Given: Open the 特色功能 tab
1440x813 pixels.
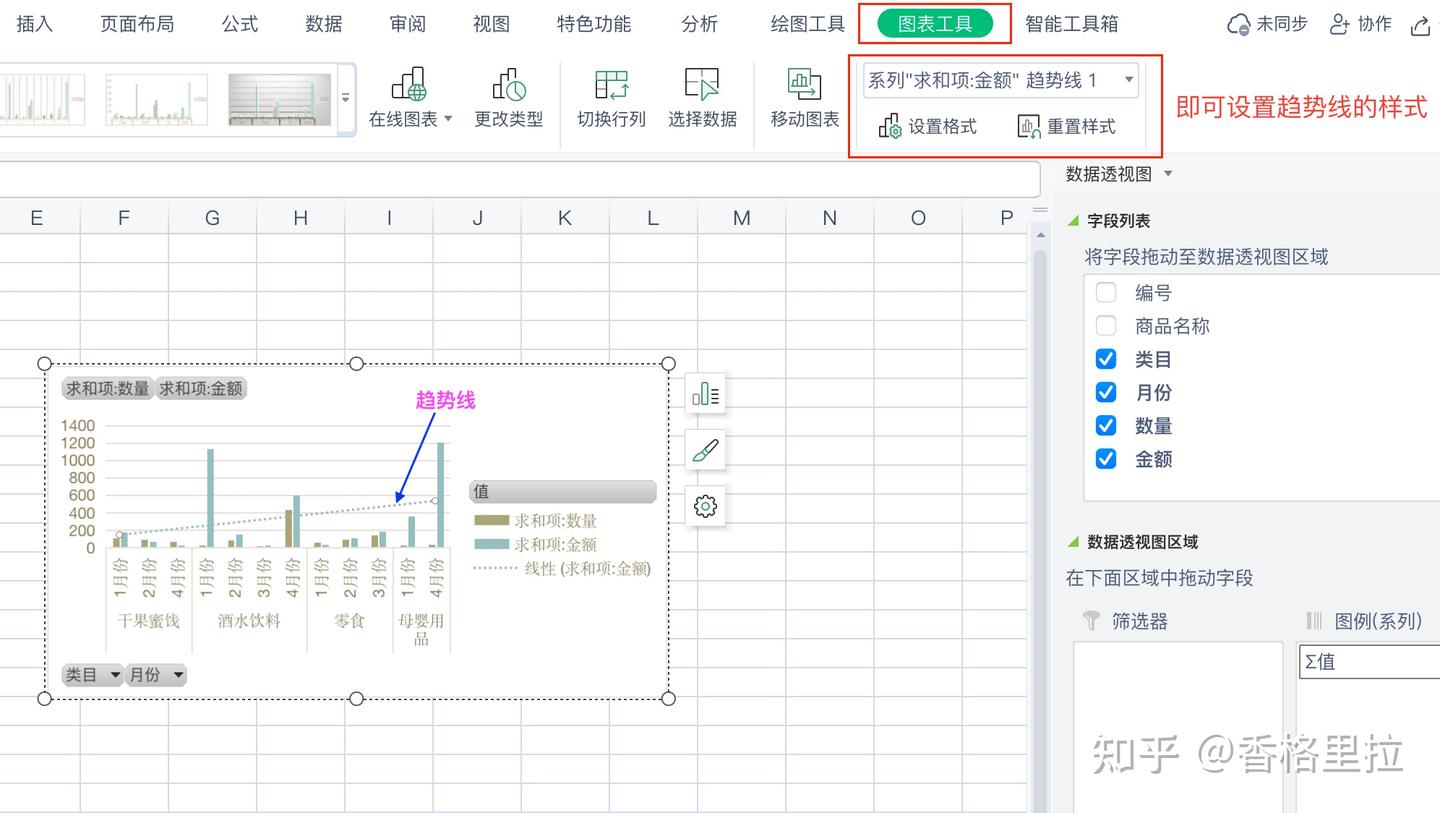Looking at the screenshot, I should (594, 24).
